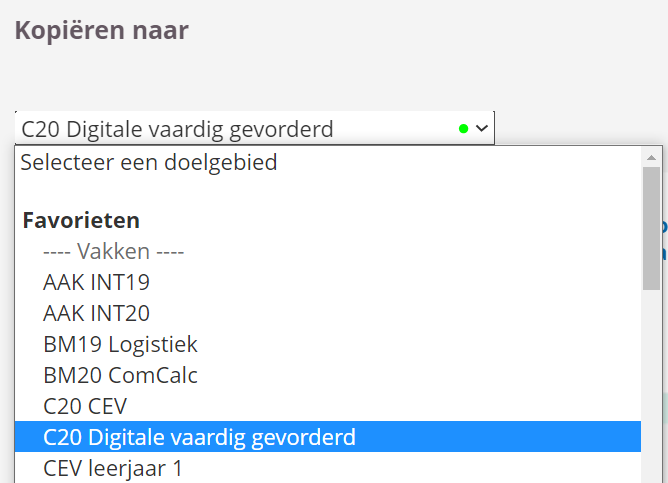
Task: Click the '---- Vakken ----' separator entry
Action: point(113,251)
